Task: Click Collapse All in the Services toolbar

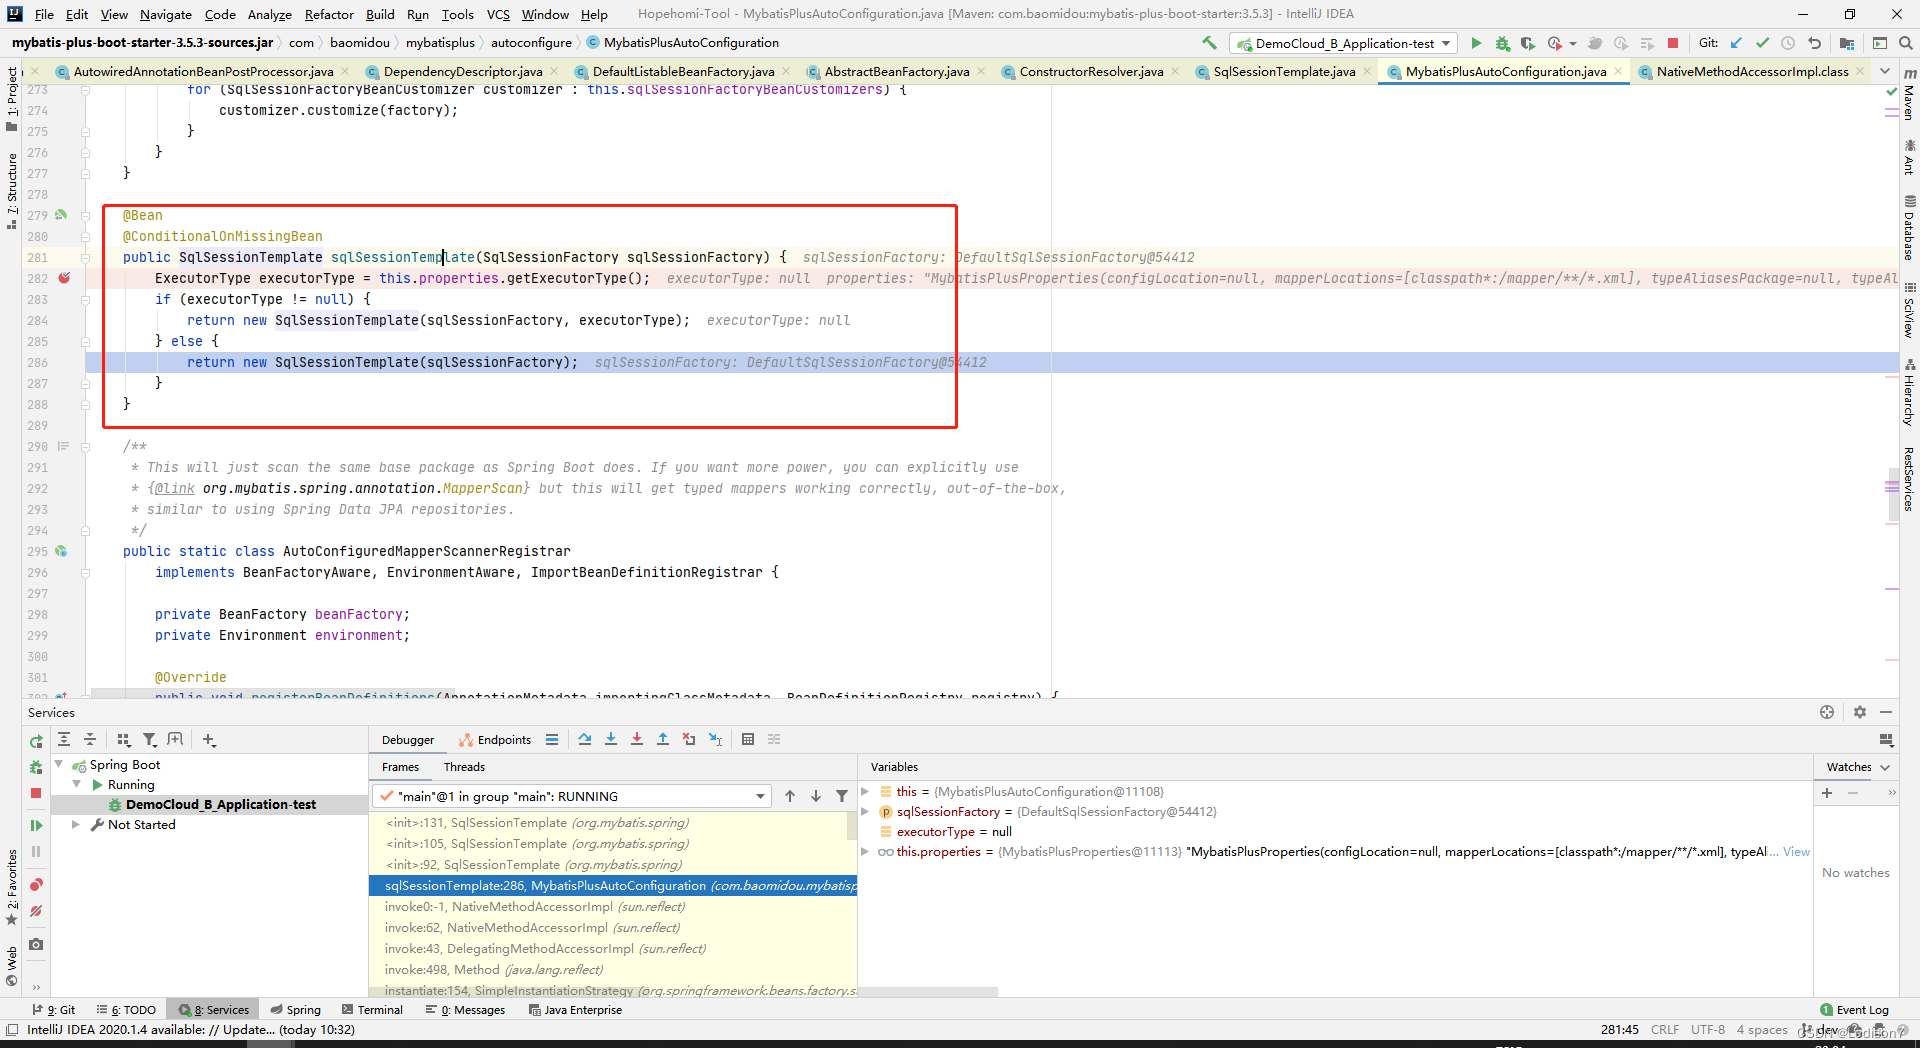Action: tap(90, 739)
